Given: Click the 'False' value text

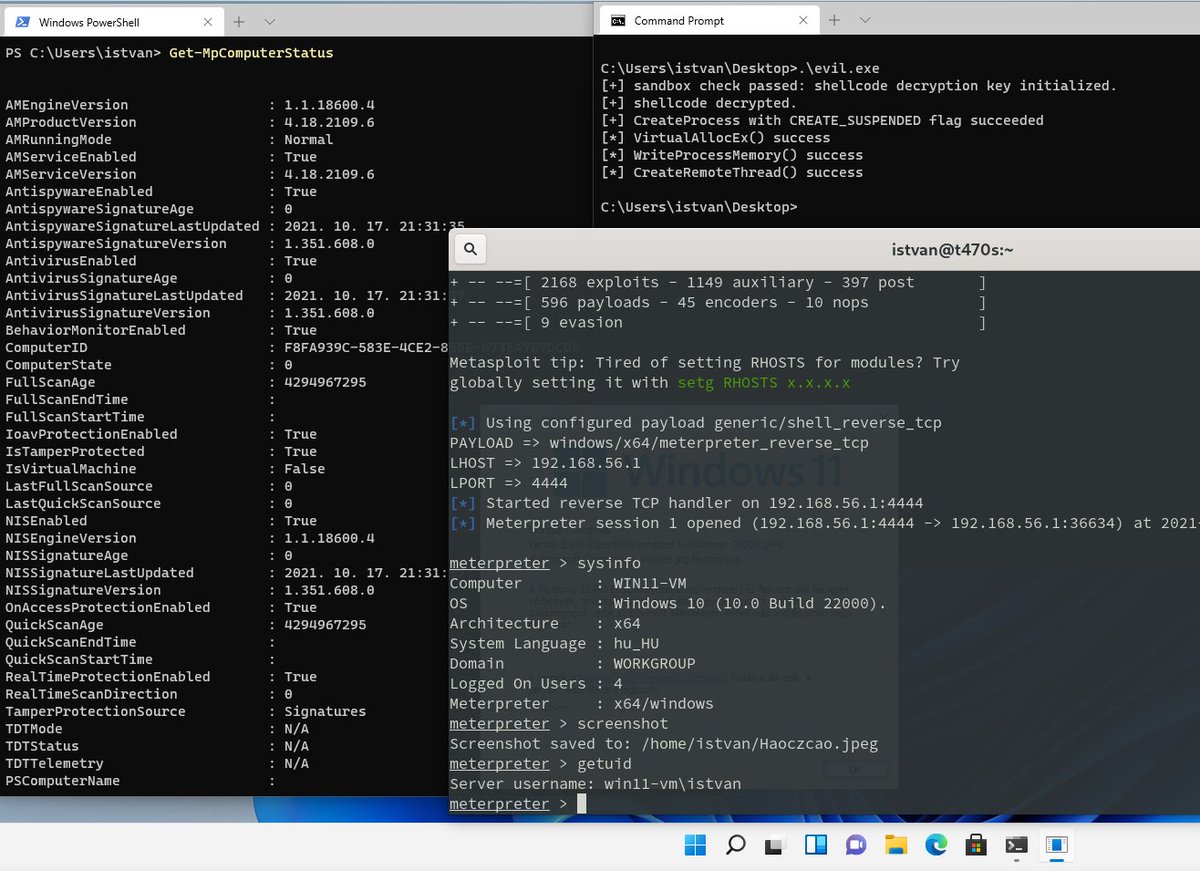Looking at the screenshot, I should (305, 469).
